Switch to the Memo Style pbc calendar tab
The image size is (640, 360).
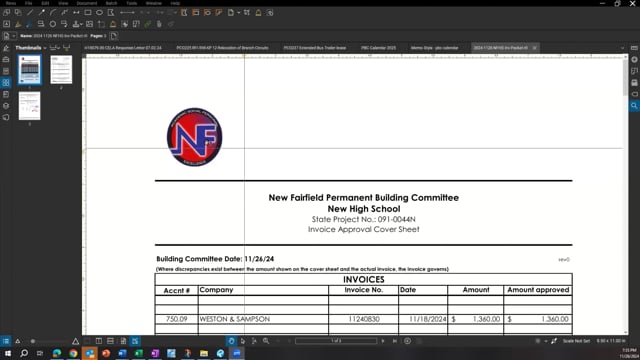click(x=434, y=48)
